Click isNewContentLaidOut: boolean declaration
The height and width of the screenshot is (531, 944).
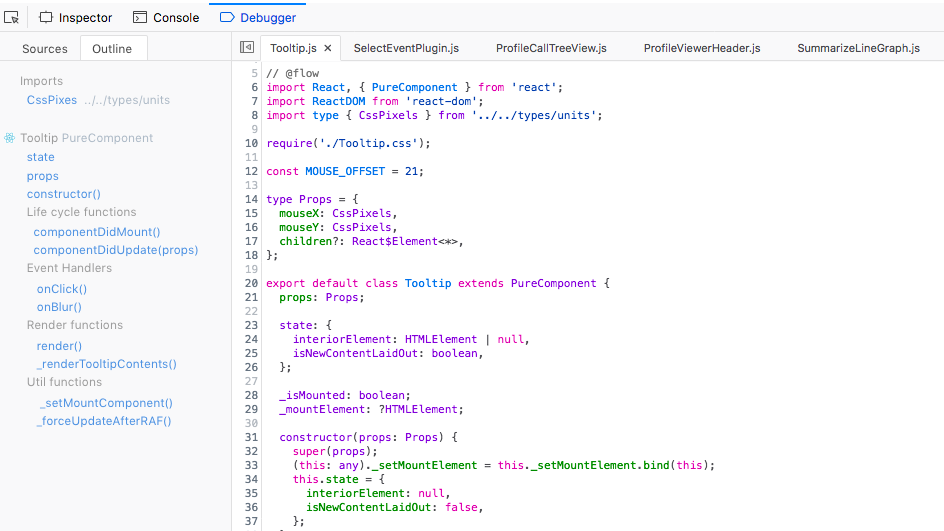point(388,353)
